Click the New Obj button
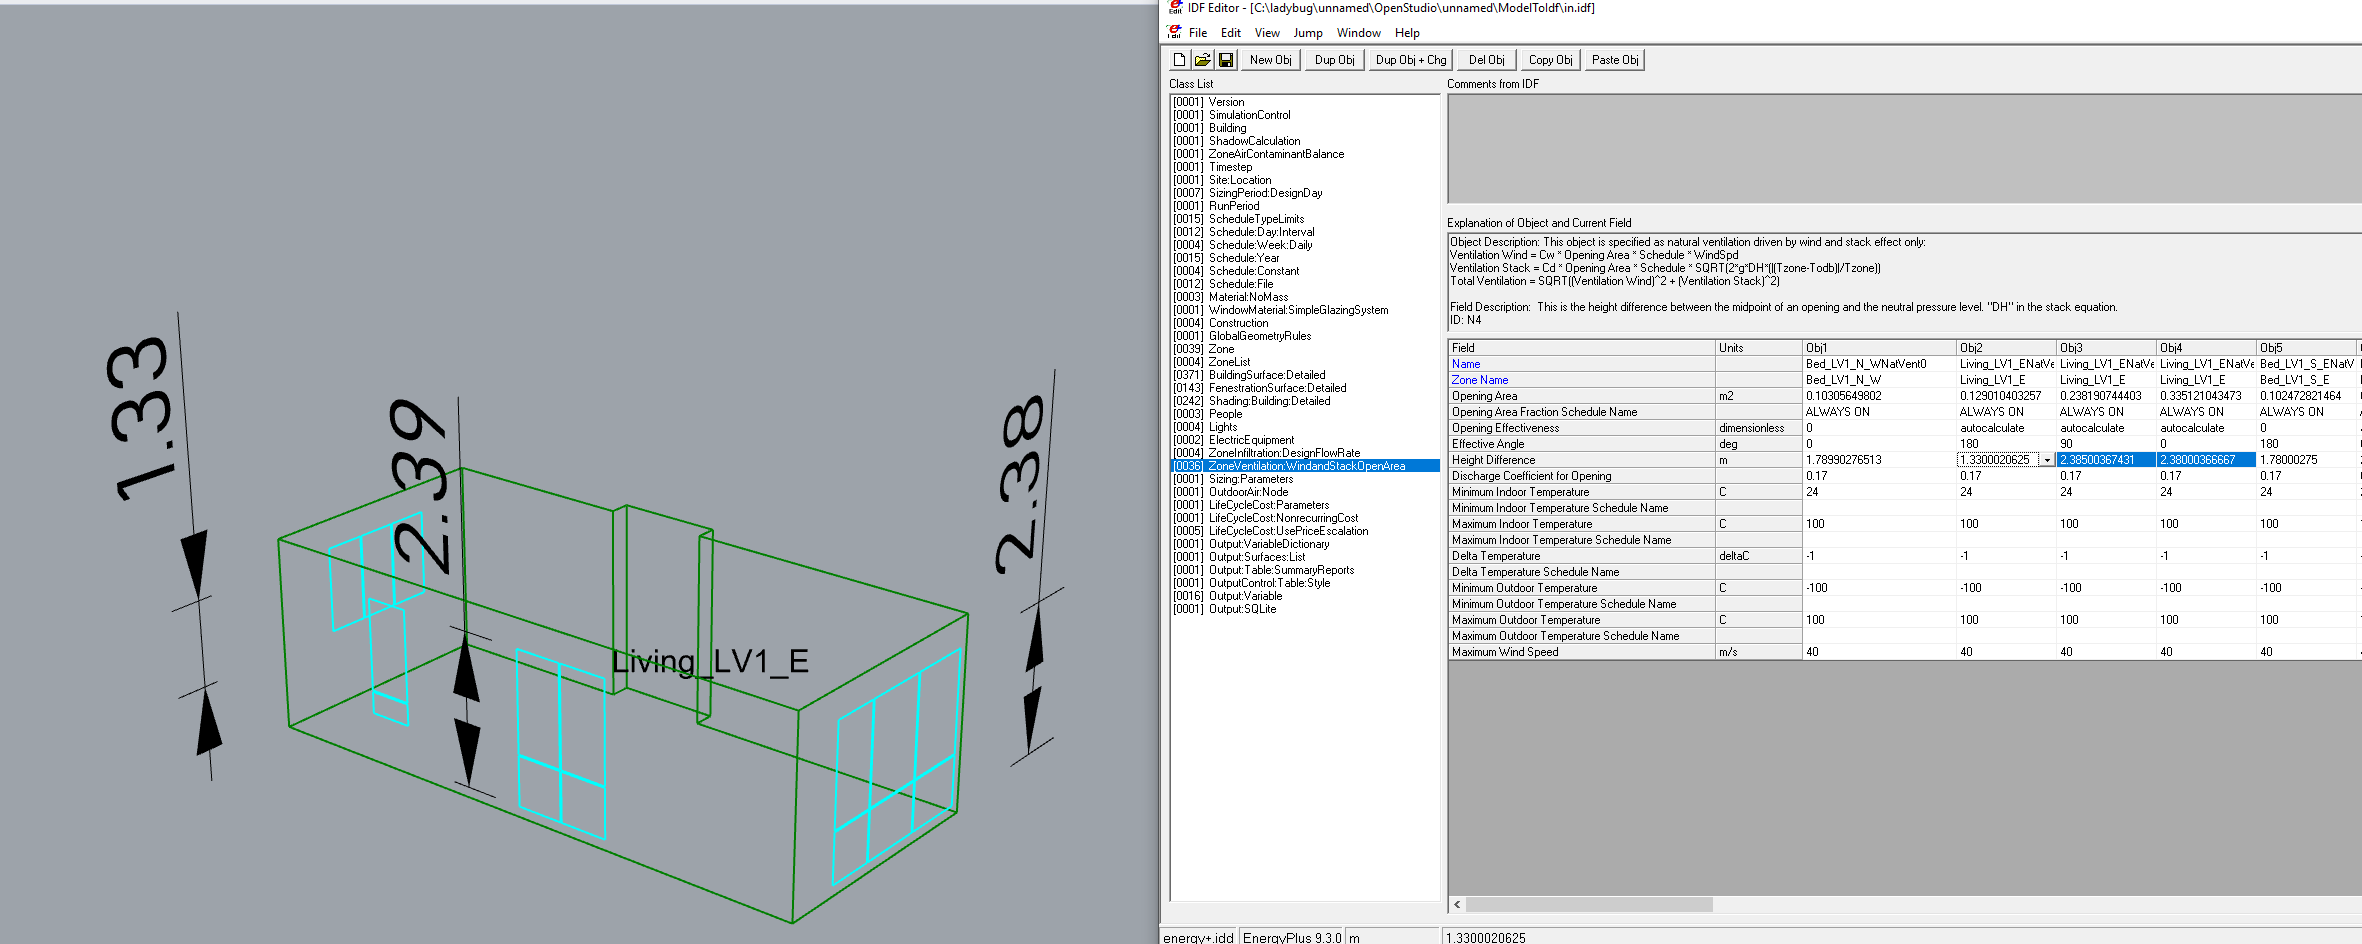Screen dimensions: 2362x944 pyautogui.click(x=1270, y=60)
